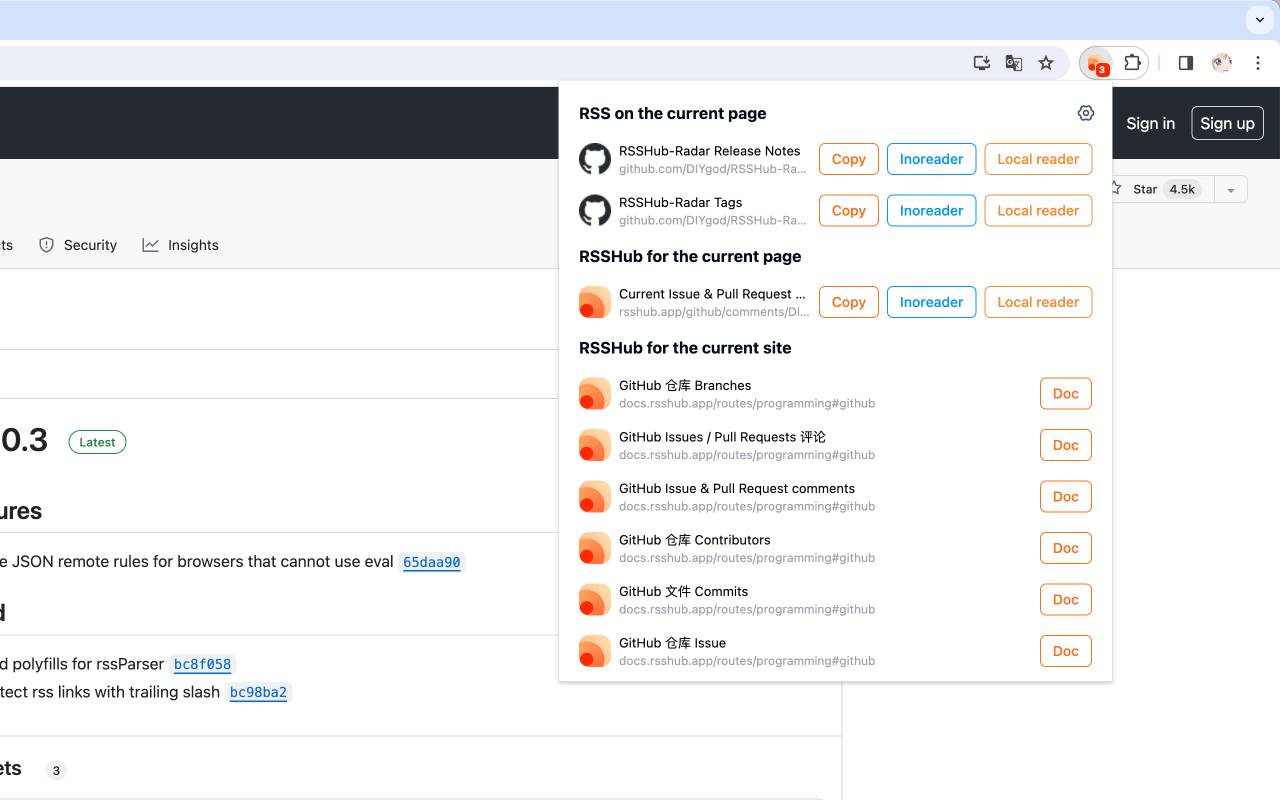Open RSSHub Radar settings gear
Screen dimensions: 1280x800
[x=1086, y=113]
